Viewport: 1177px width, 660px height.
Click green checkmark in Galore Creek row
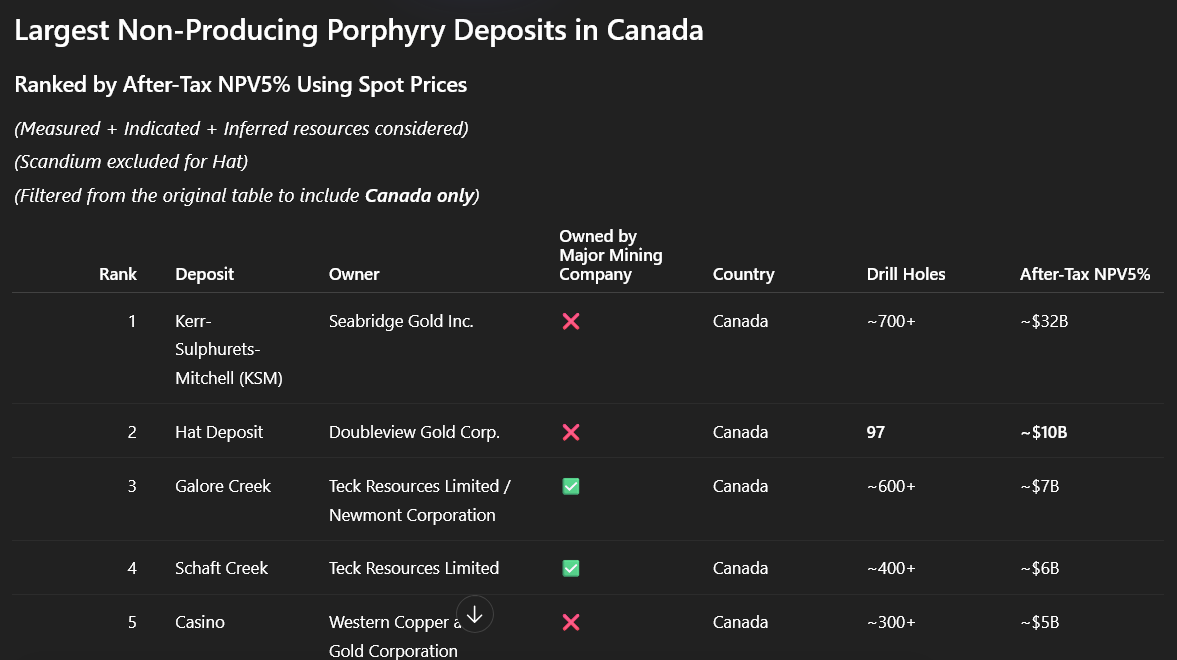pos(571,486)
